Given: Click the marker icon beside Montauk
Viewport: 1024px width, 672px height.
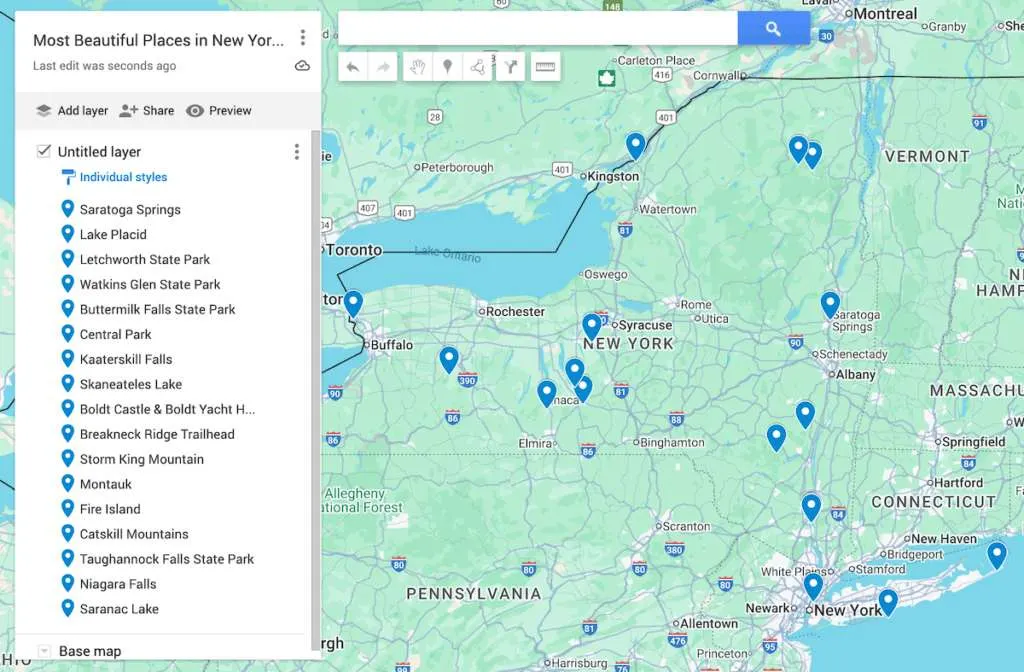Looking at the screenshot, I should [x=67, y=483].
